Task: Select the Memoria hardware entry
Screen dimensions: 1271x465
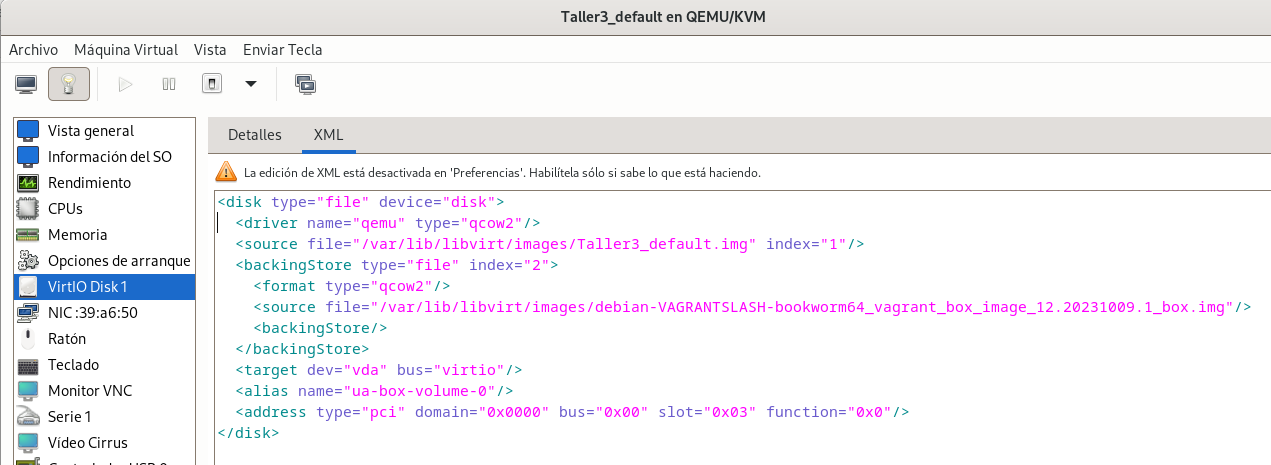Action: [x=77, y=235]
